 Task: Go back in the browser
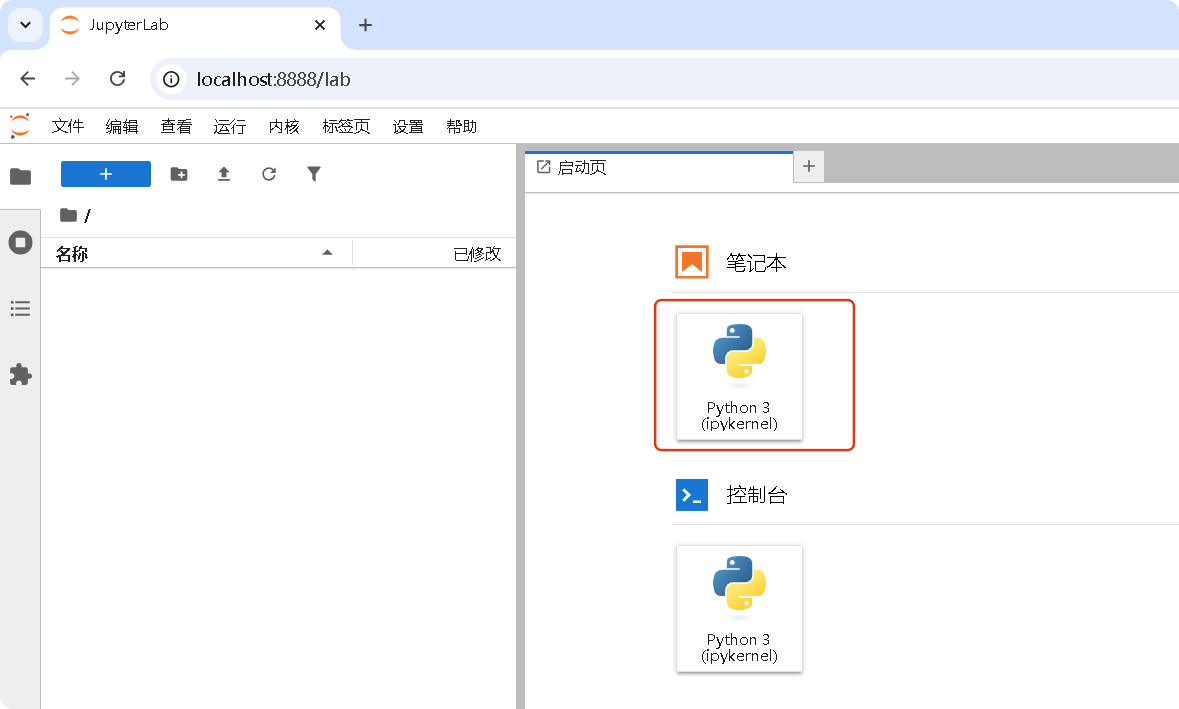[x=28, y=79]
